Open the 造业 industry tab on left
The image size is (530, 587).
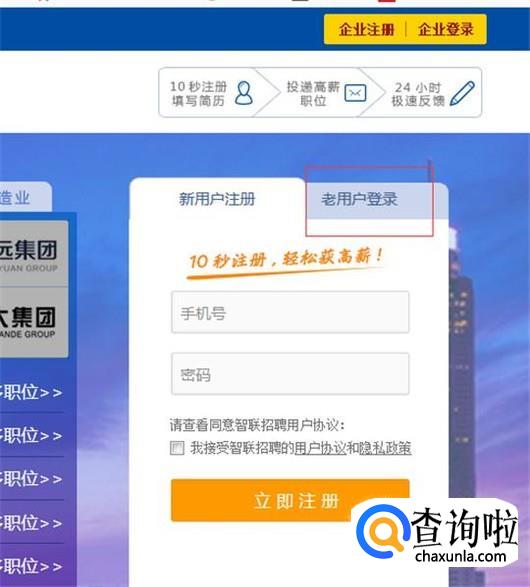coord(22,197)
